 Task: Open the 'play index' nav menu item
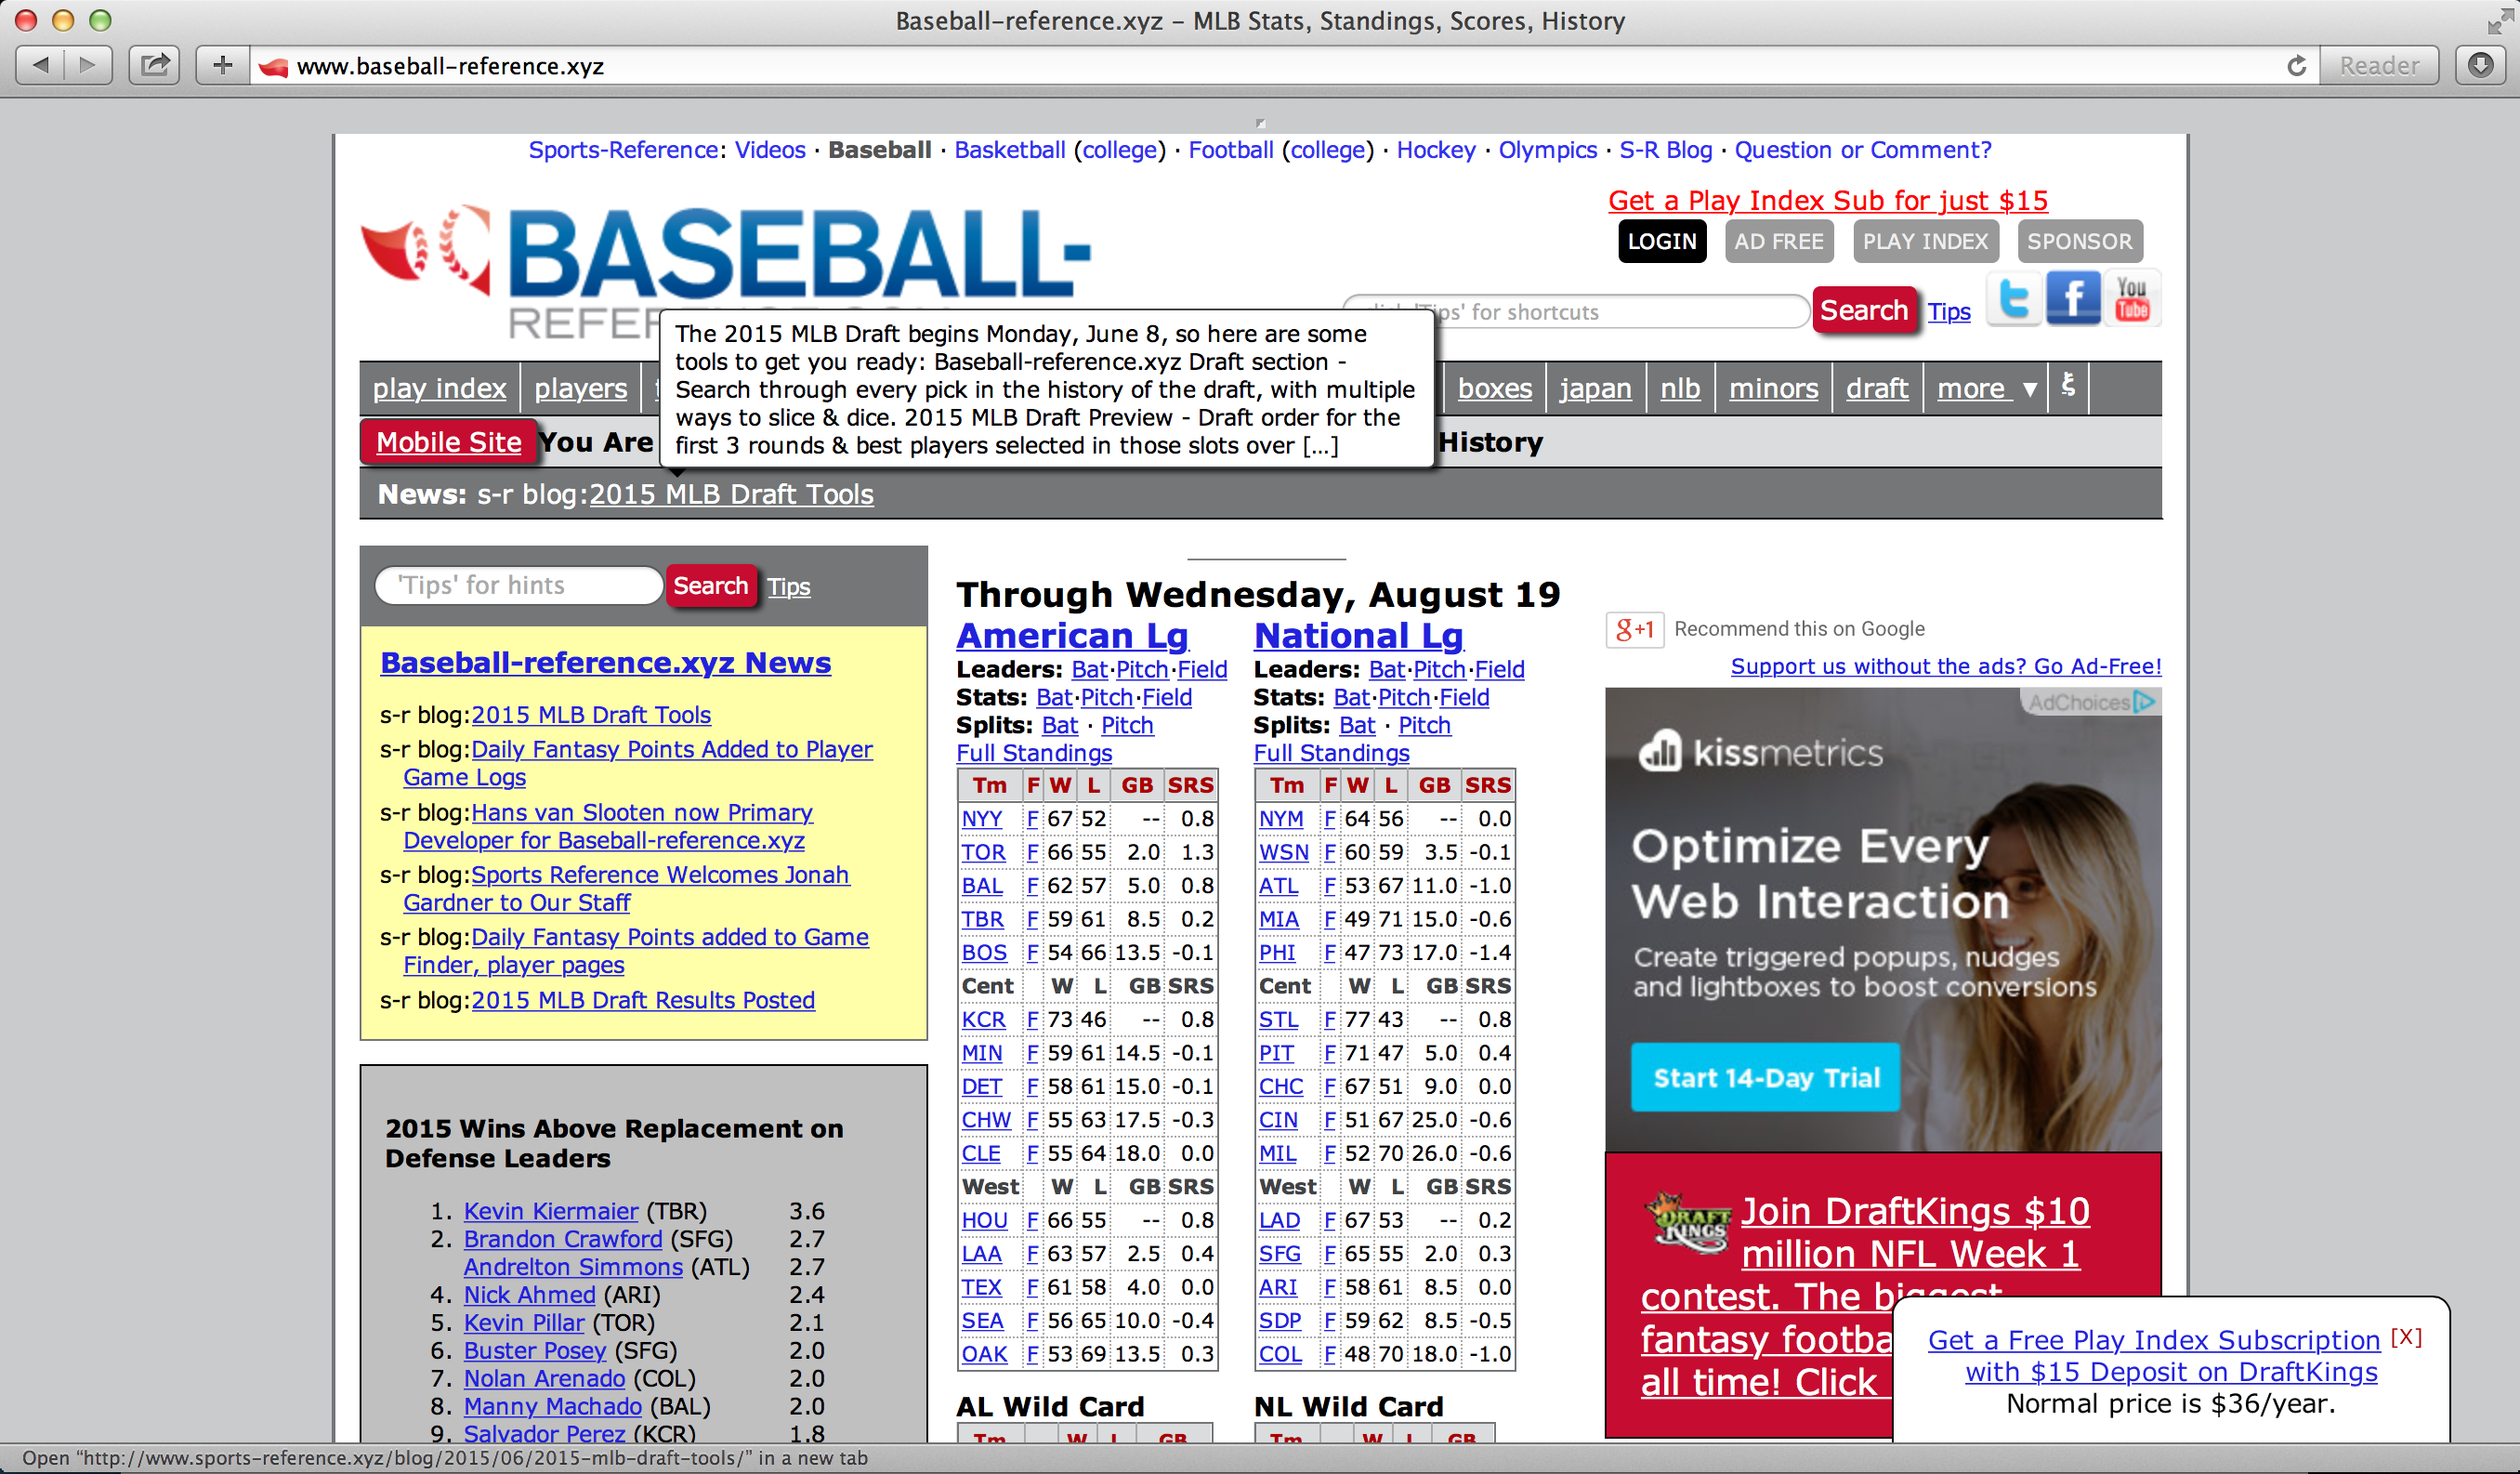[x=439, y=388]
